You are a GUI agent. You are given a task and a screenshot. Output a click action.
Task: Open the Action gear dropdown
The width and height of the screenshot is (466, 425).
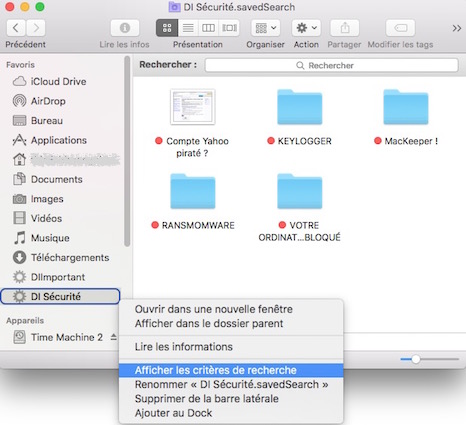click(x=306, y=28)
